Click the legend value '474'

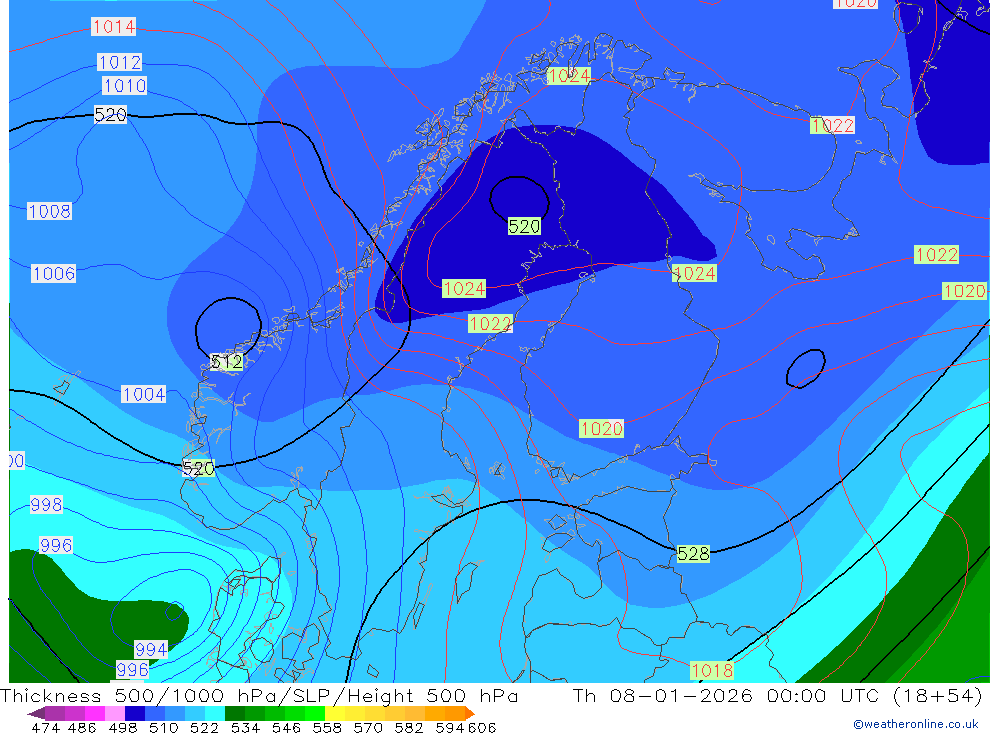[x=45, y=727]
